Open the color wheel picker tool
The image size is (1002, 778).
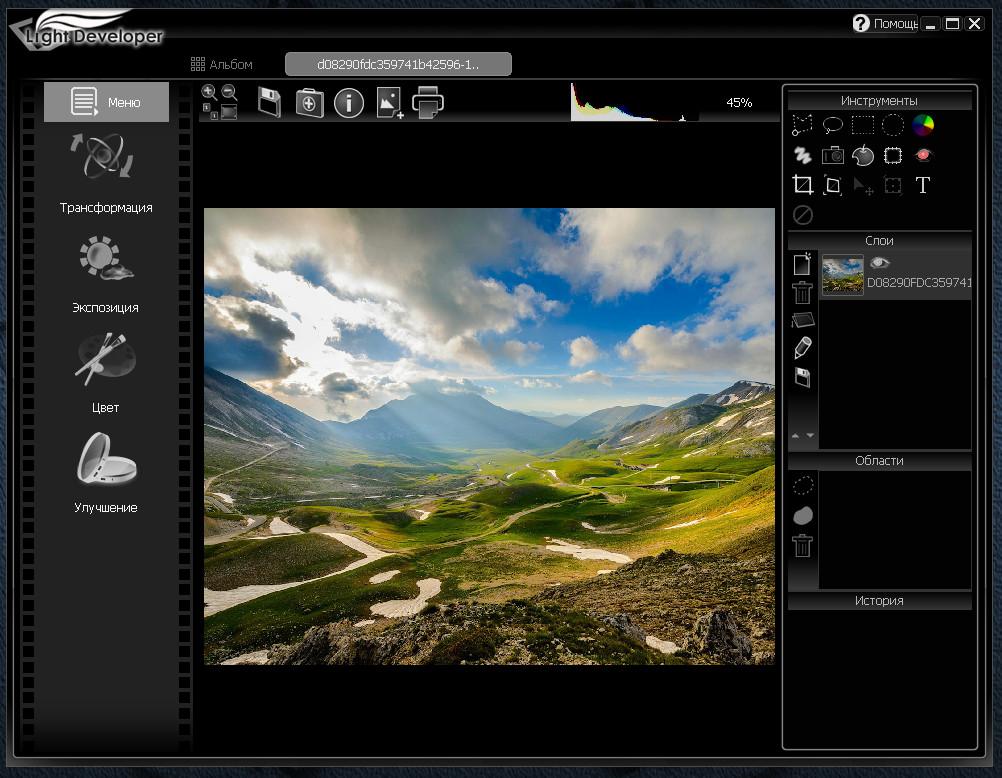923,125
